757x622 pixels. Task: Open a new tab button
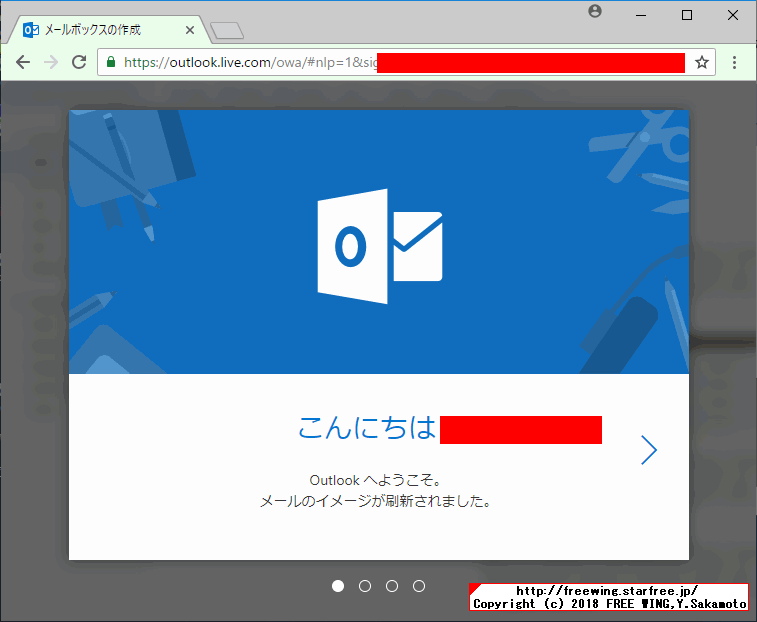coord(227,30)
